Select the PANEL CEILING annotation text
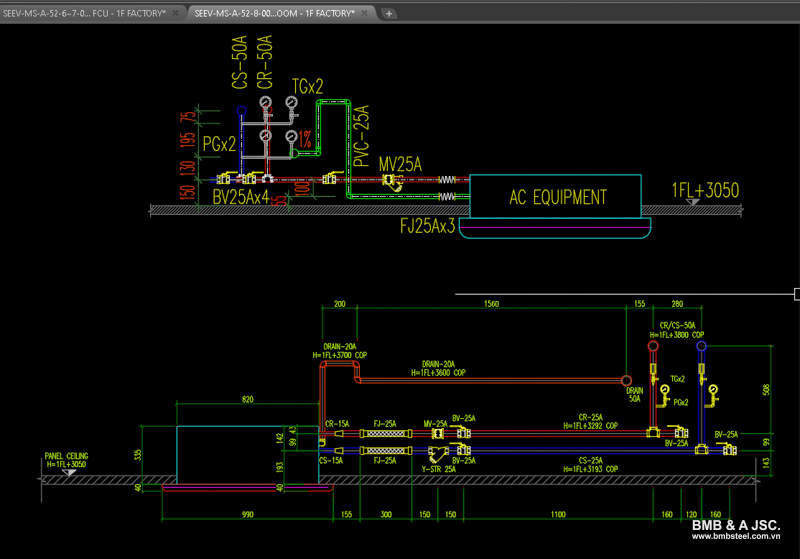Viewport: 800px width, 559px height. [x=66, y=456]
